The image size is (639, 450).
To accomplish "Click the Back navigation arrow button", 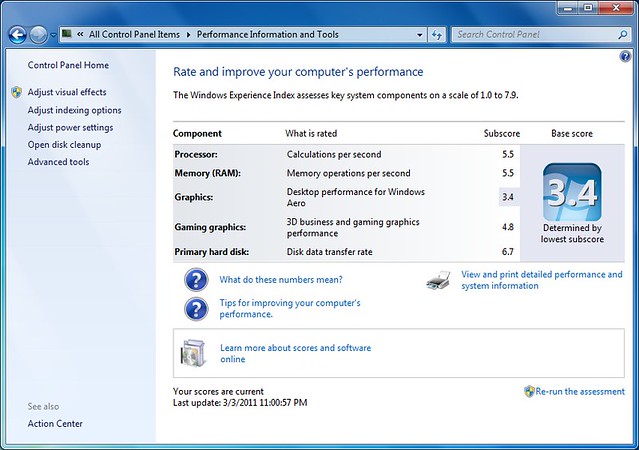I will click(18, 35).
